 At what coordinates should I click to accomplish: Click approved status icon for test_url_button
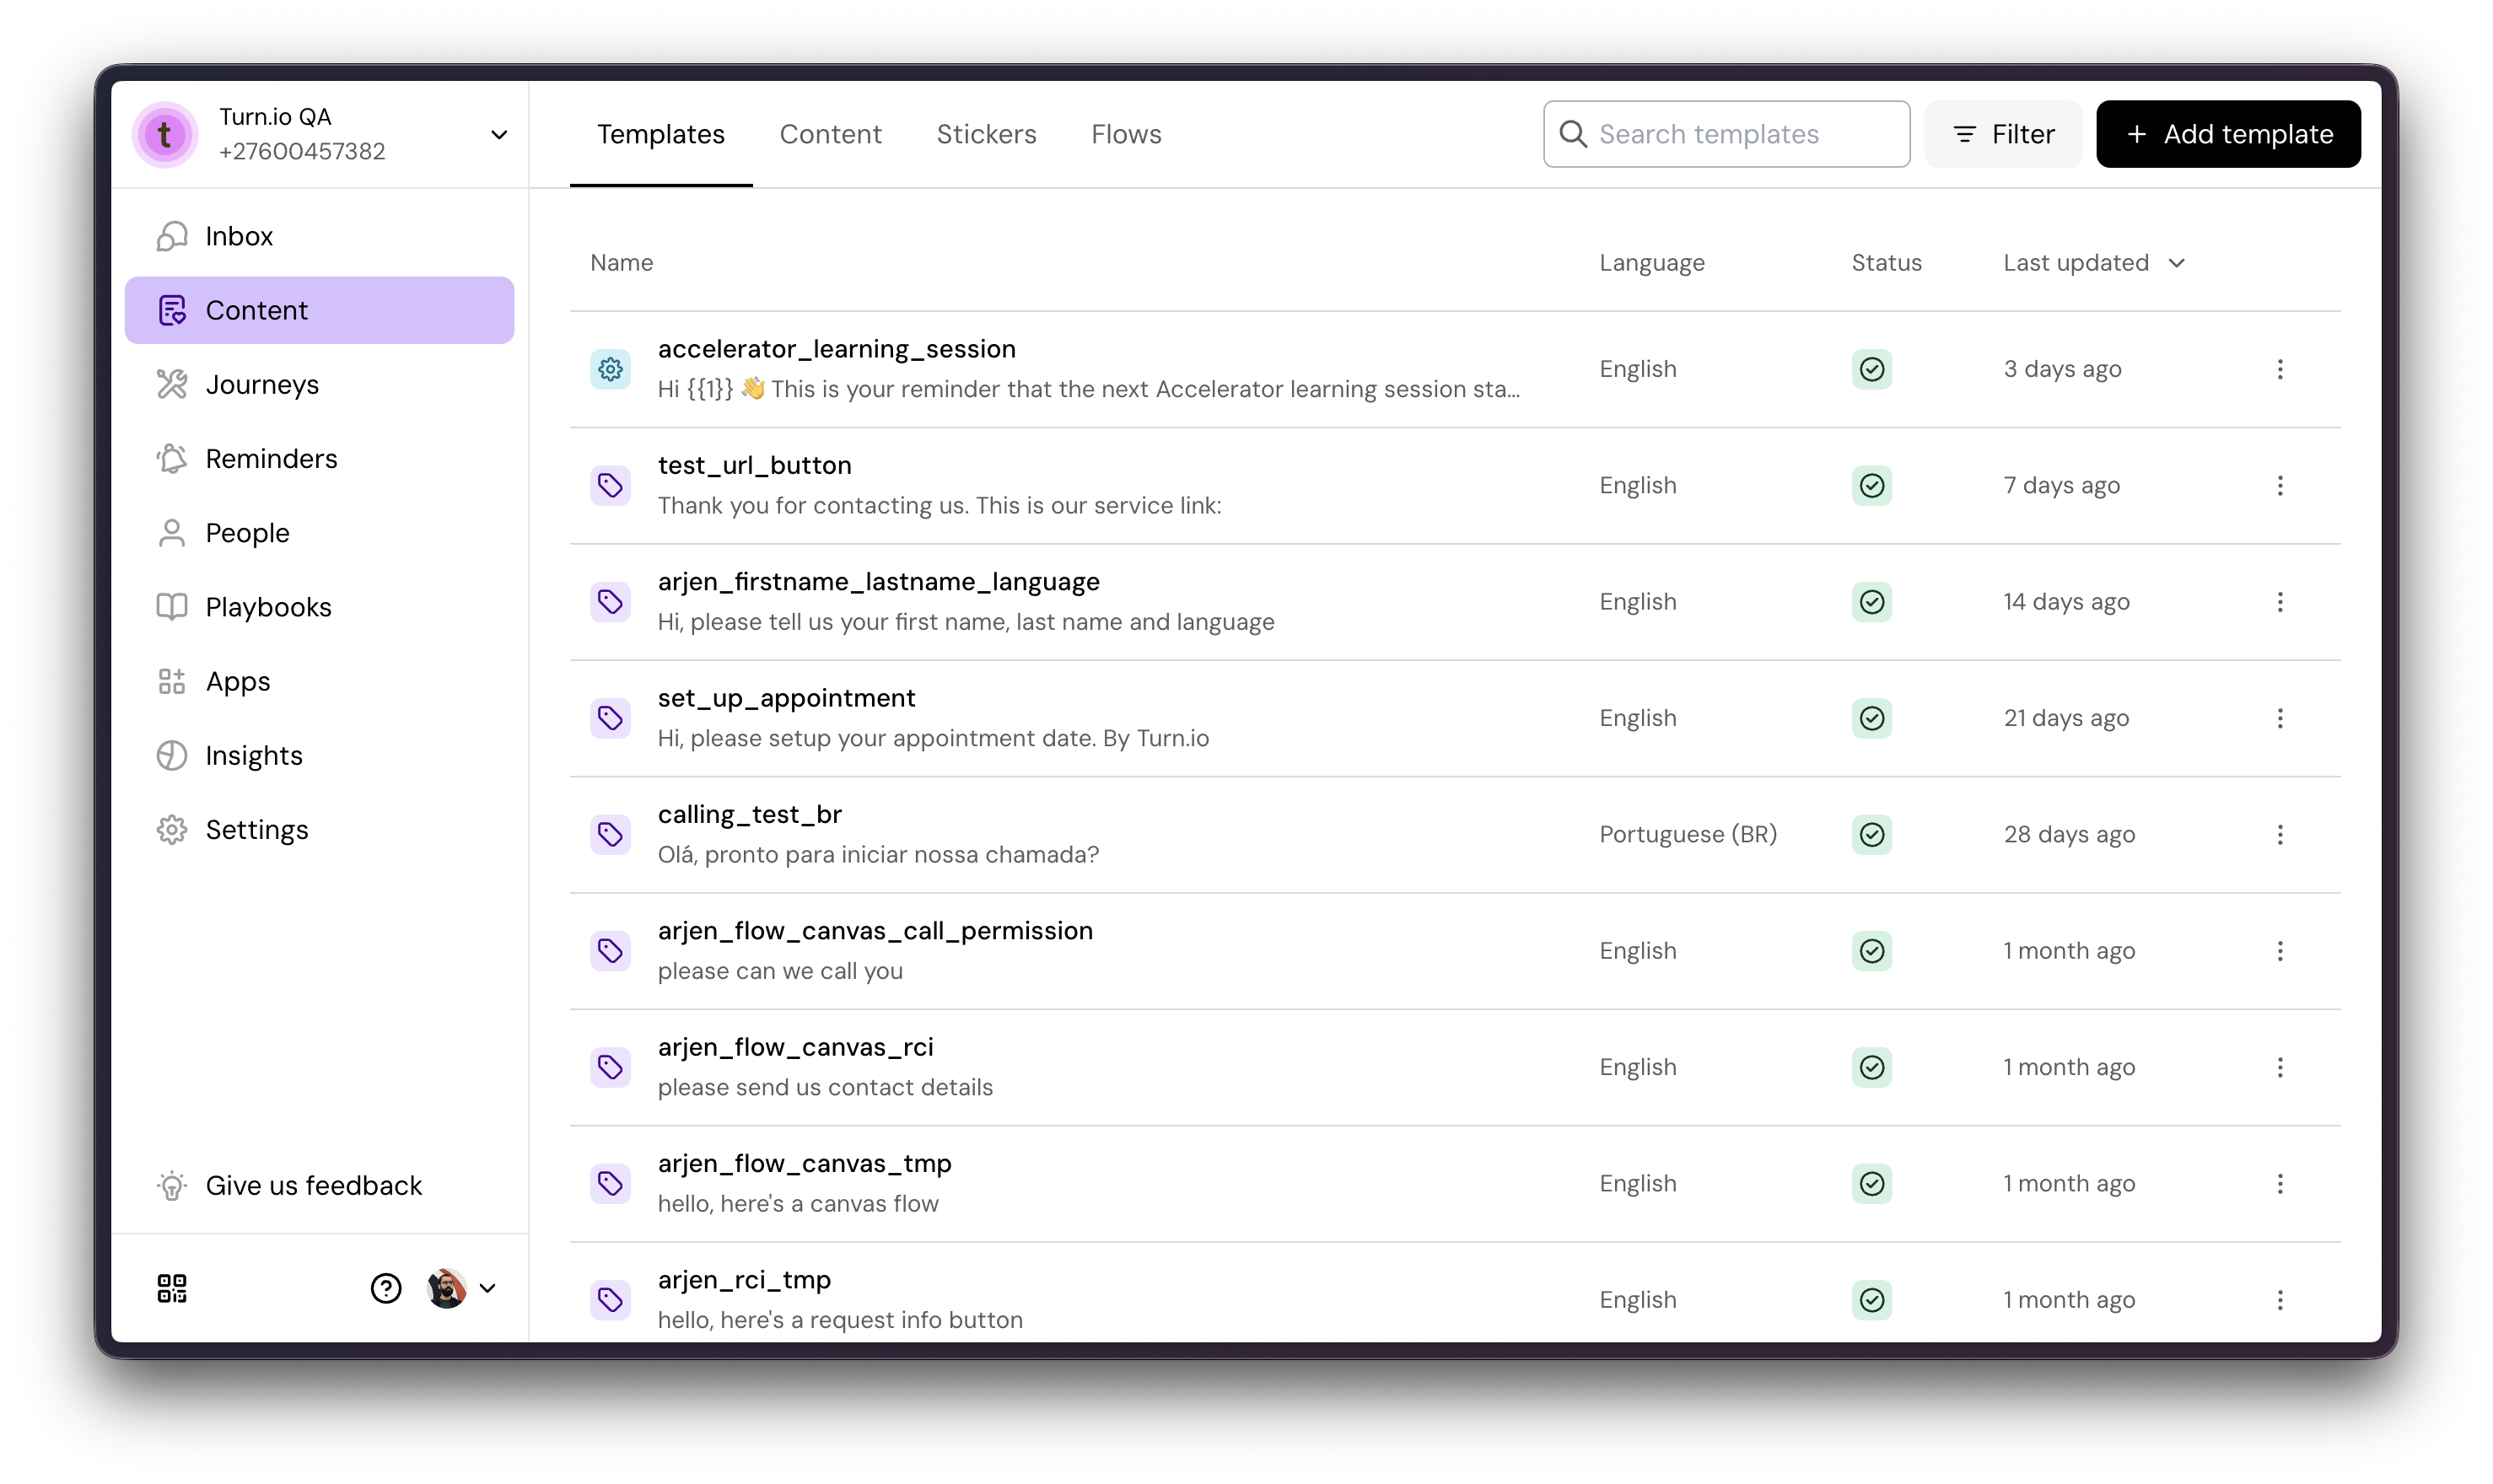[x=1872, y=485]
